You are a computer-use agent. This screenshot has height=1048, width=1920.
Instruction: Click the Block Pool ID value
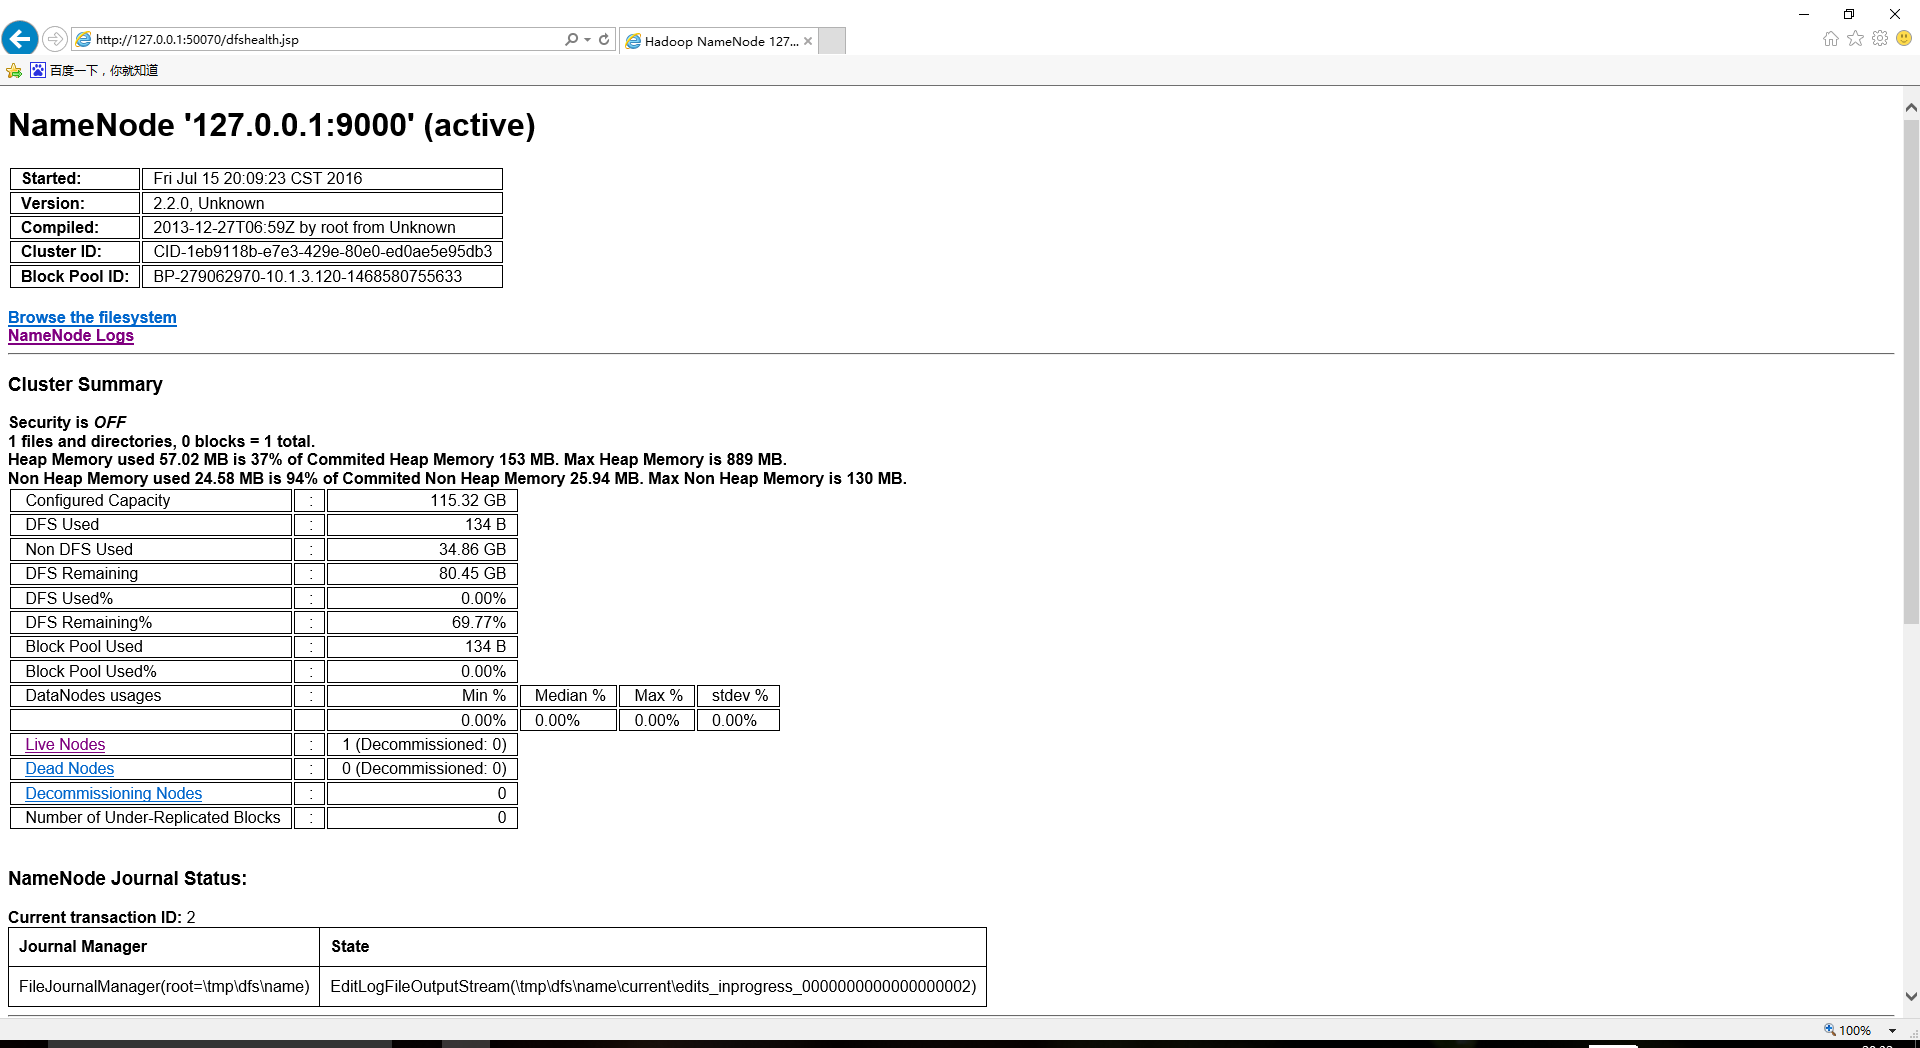(x=322, y=276)
